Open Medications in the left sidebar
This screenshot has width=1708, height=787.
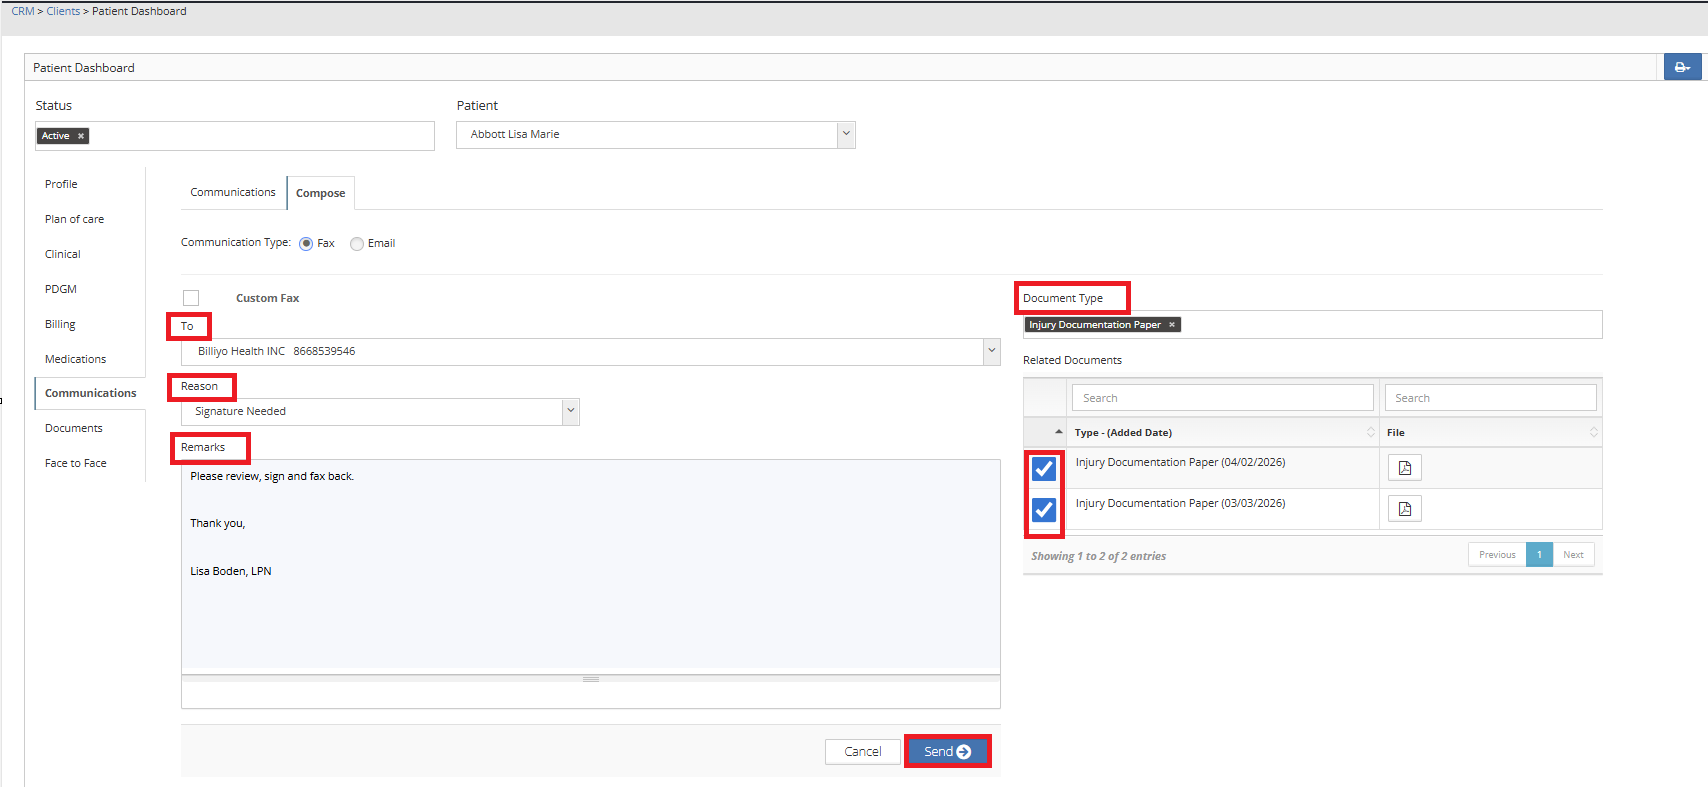(75, 359)
